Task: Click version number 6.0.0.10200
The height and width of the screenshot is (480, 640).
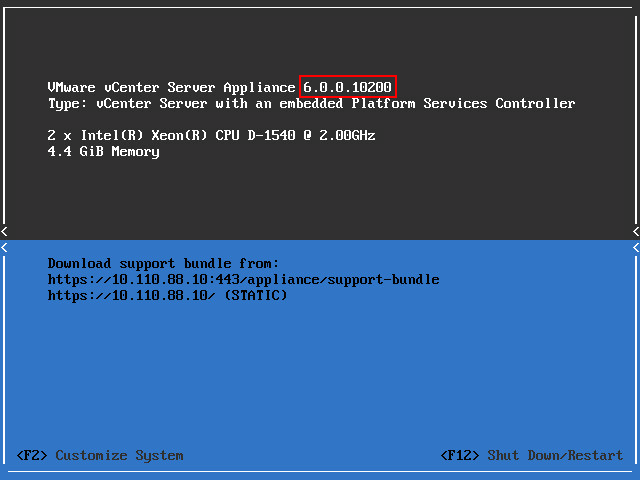Action: tap(347, 87)
